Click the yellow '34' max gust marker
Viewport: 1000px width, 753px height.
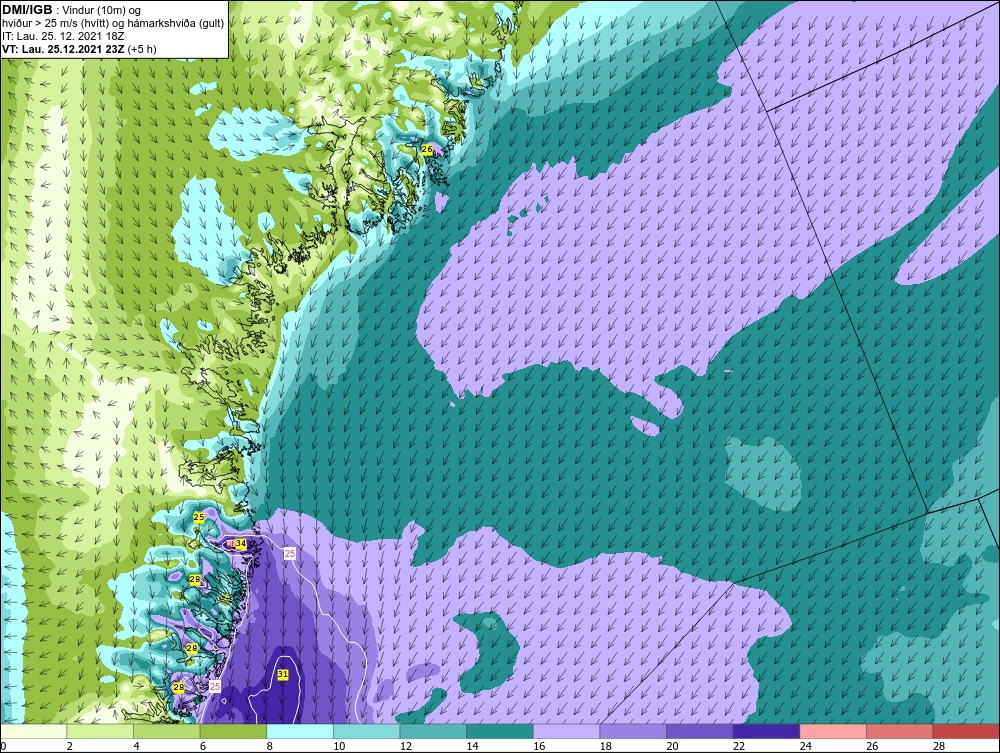pos(240,543)
